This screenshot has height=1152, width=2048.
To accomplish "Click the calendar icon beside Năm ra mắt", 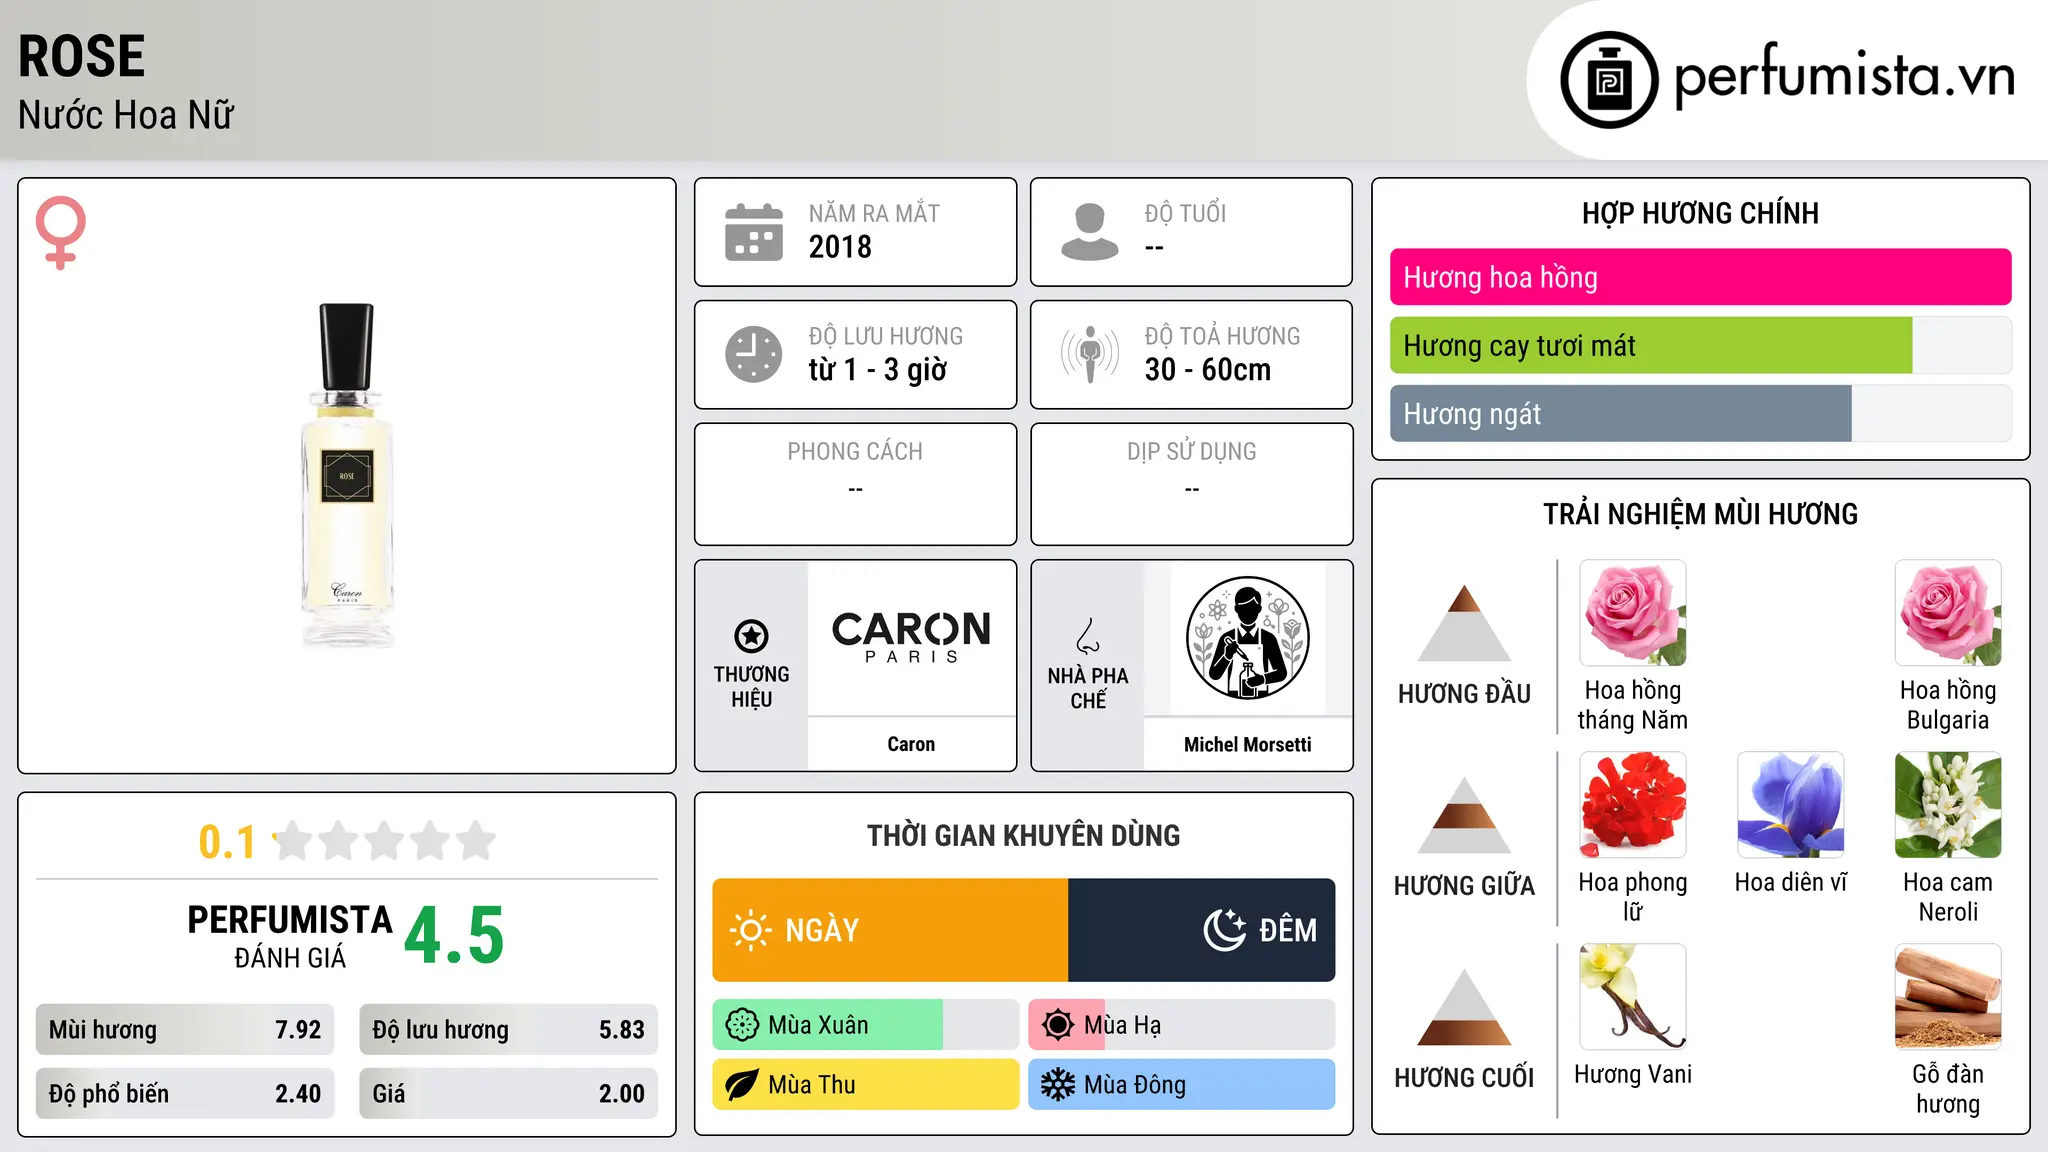I will click(754, 232).
